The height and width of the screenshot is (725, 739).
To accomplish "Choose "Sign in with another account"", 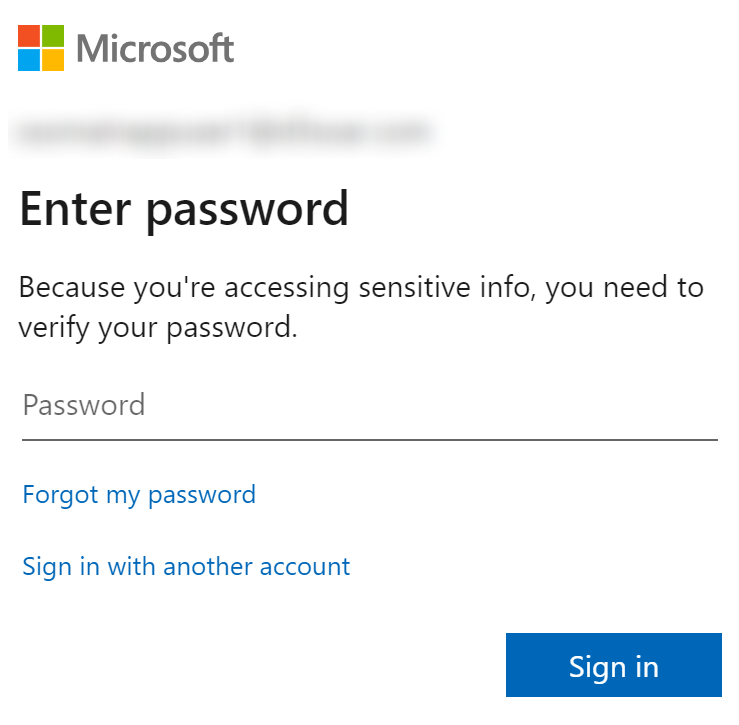I will coord(186,567).
